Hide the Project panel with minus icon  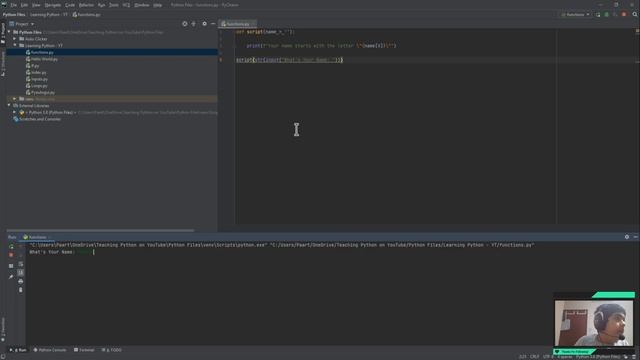point(213,24)
